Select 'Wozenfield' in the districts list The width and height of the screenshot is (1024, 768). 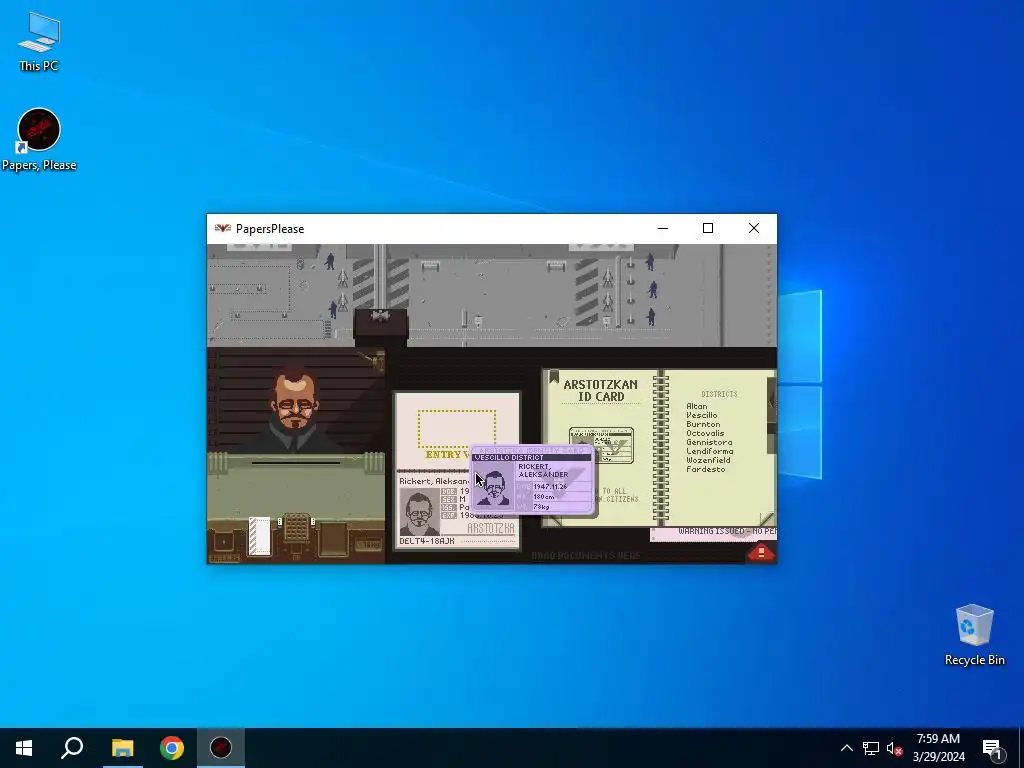[708, 460]
